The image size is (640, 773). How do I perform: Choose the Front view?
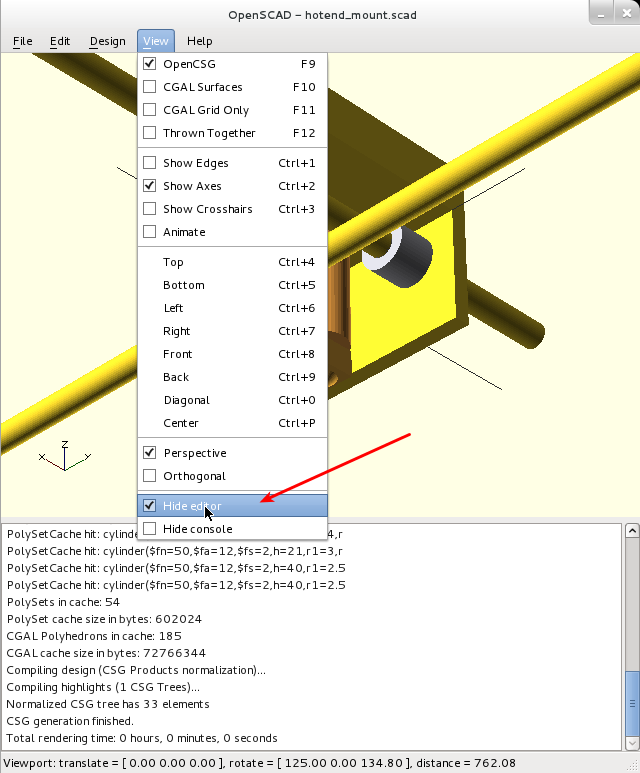232,354
